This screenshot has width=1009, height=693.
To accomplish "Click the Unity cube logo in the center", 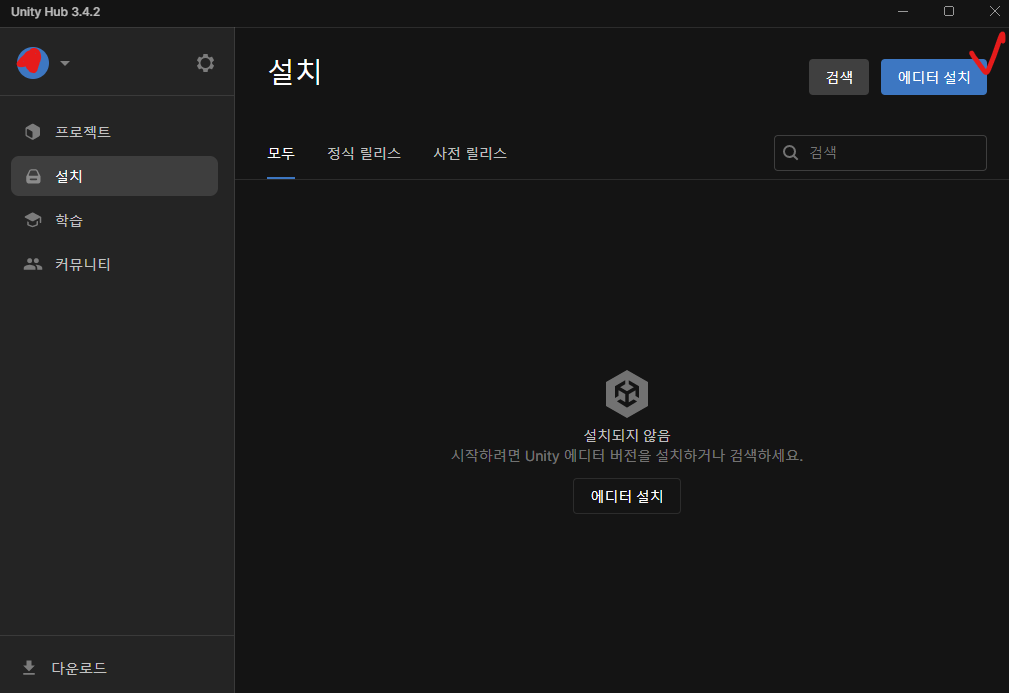I will [x=627, y=393].
